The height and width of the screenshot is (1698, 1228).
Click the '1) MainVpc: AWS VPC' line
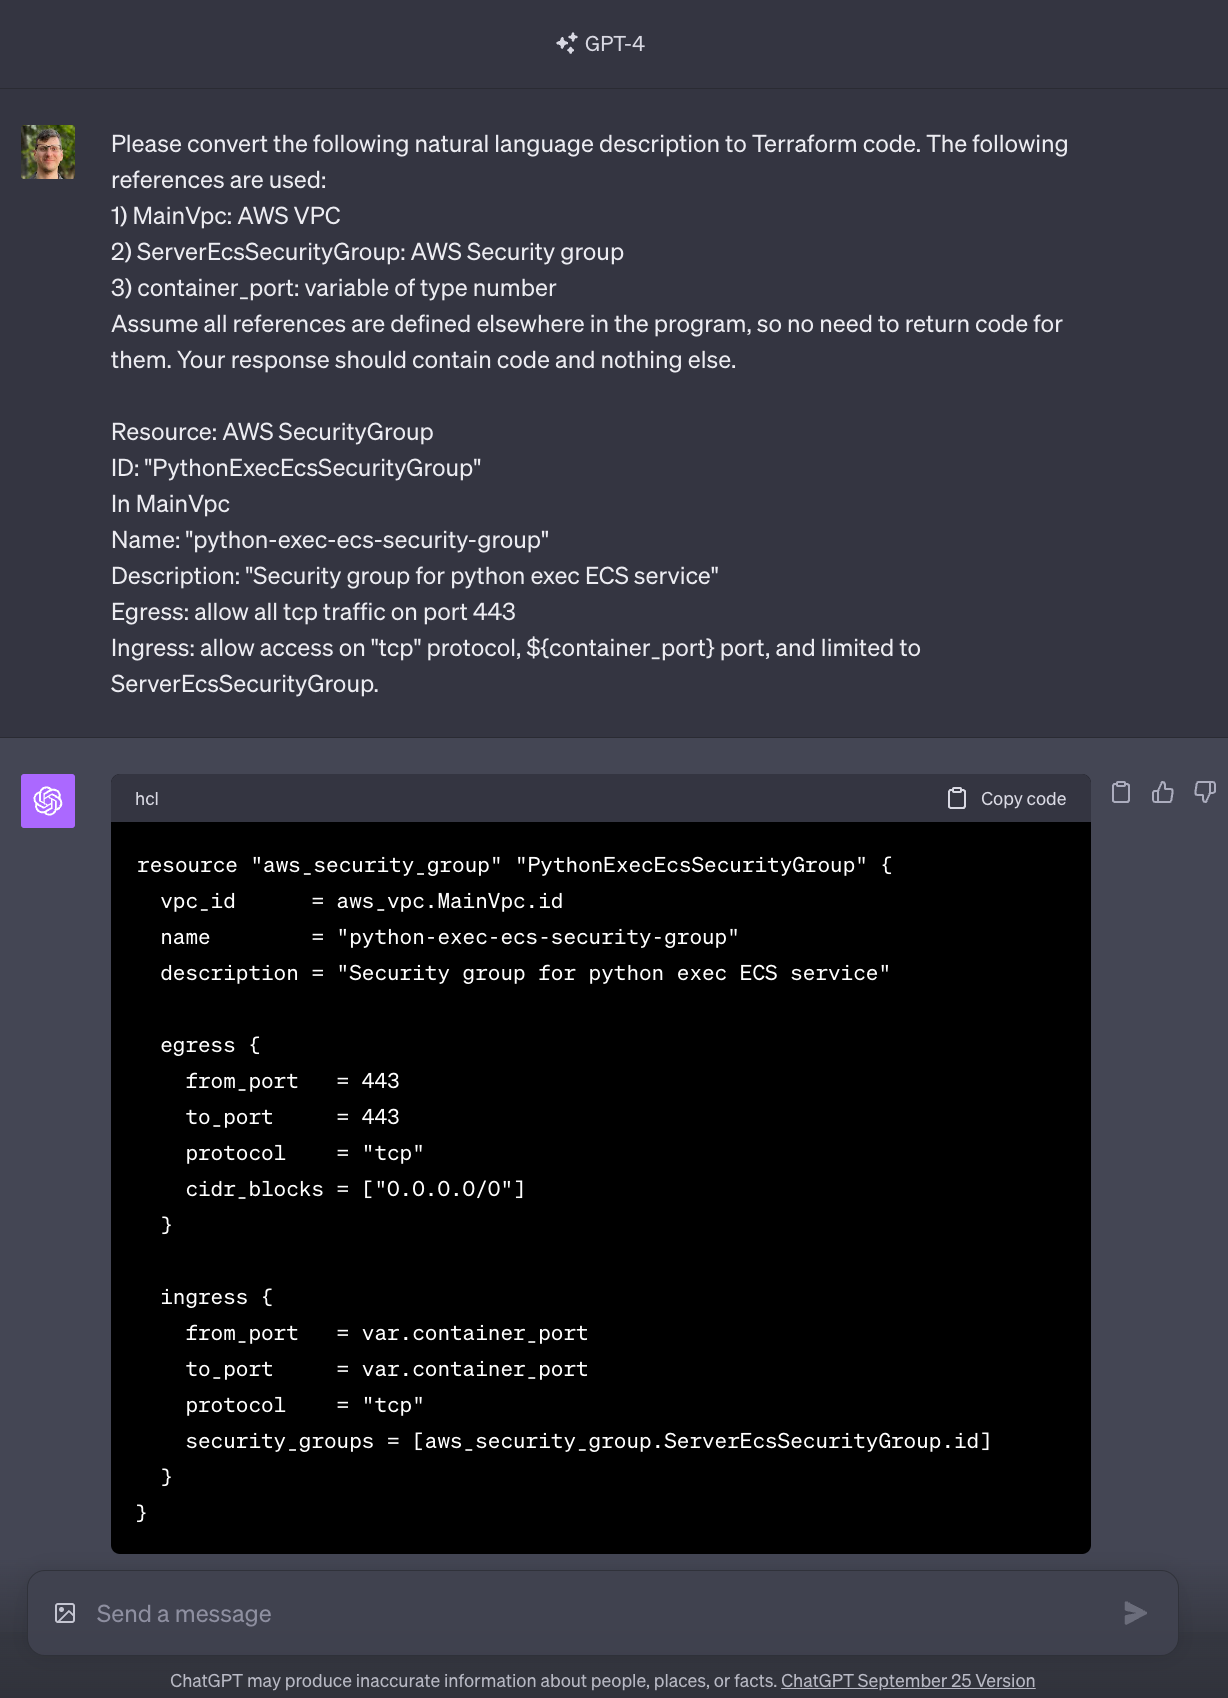click(226, 216)
